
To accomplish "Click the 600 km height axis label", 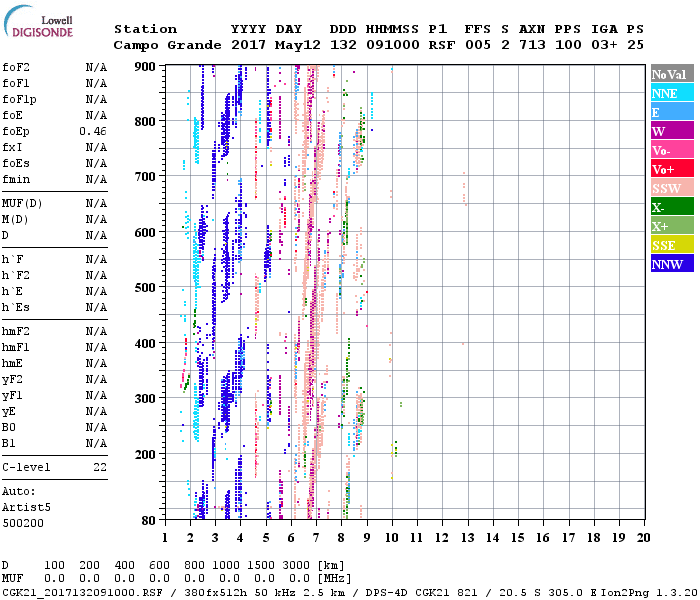I will (145, 232).
